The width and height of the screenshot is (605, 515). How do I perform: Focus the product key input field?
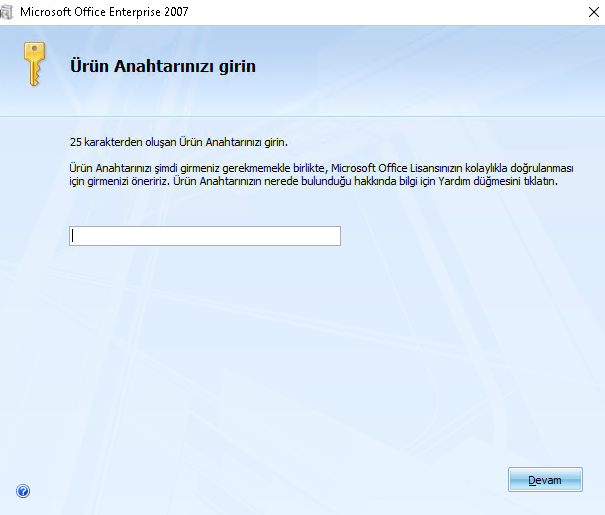[x=205, y=236]
